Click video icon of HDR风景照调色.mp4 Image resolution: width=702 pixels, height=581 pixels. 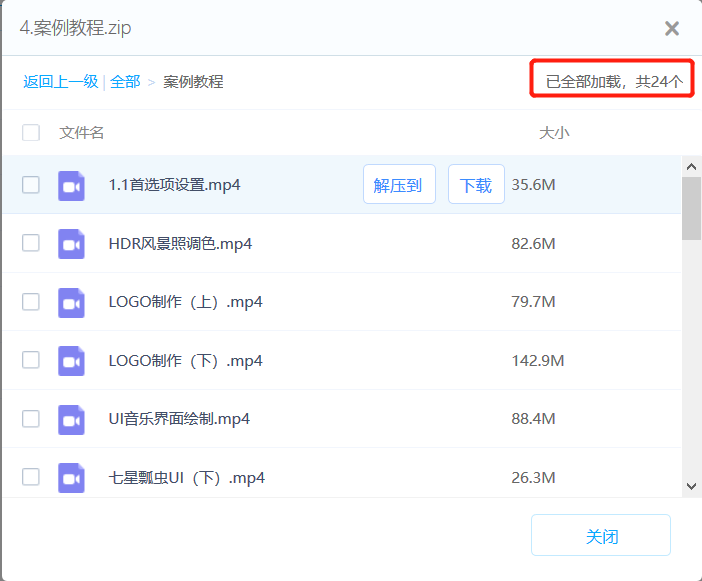[x=71, y=244]
